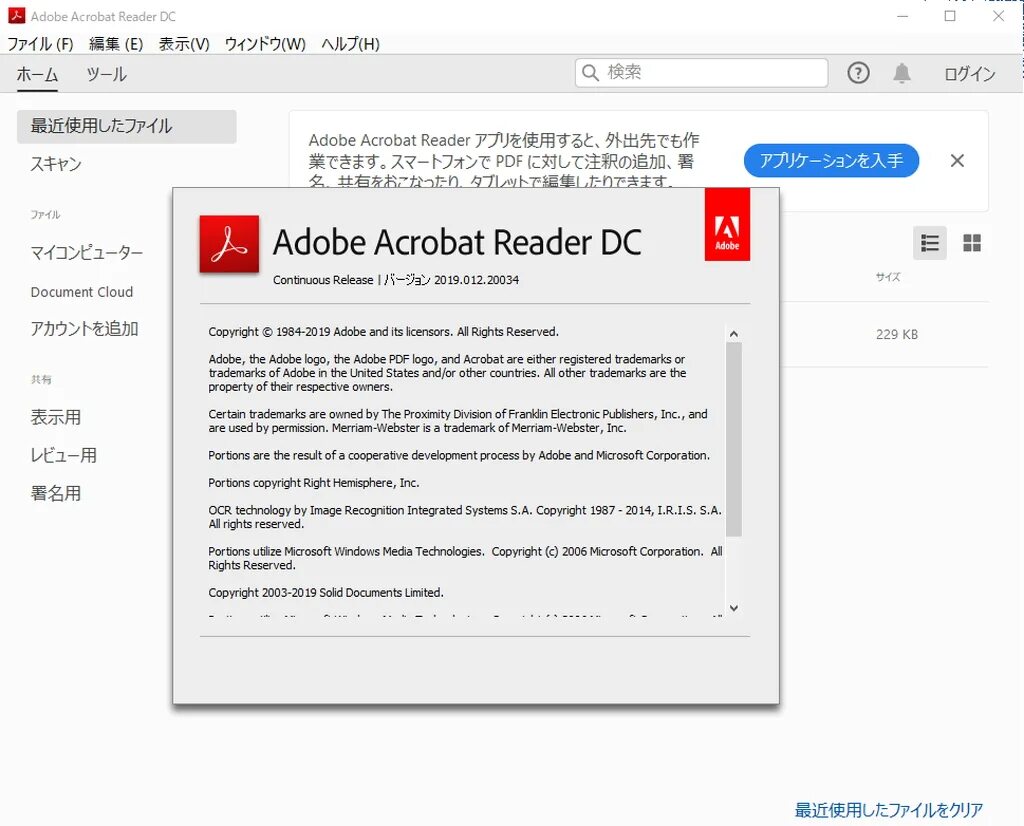Image resolution: width=1024 pixels, height=826 pixels.
Task: Open the ファイル (F) menu
Action: pos(40,44)
